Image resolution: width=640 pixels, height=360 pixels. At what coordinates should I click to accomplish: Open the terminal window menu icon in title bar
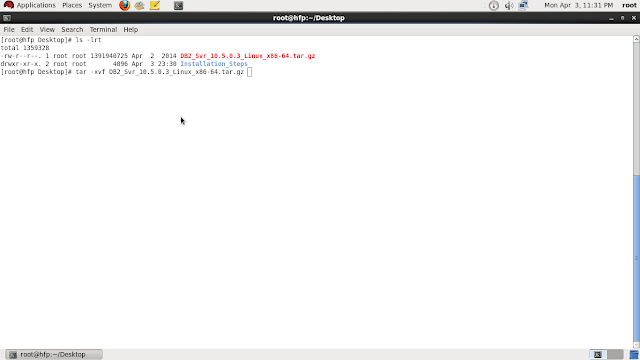[7, 18]
